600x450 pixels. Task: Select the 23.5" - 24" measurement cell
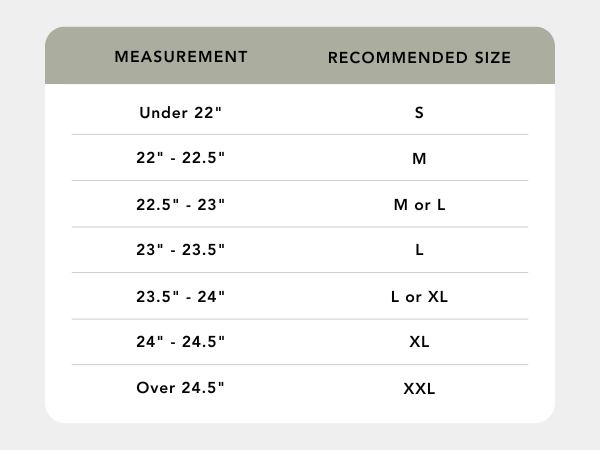(x=181, y=296)
